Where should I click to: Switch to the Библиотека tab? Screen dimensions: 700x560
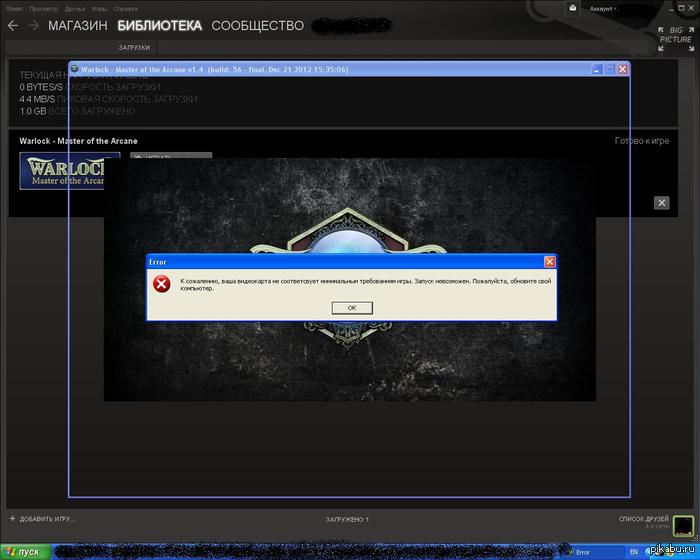coord(159,25)
